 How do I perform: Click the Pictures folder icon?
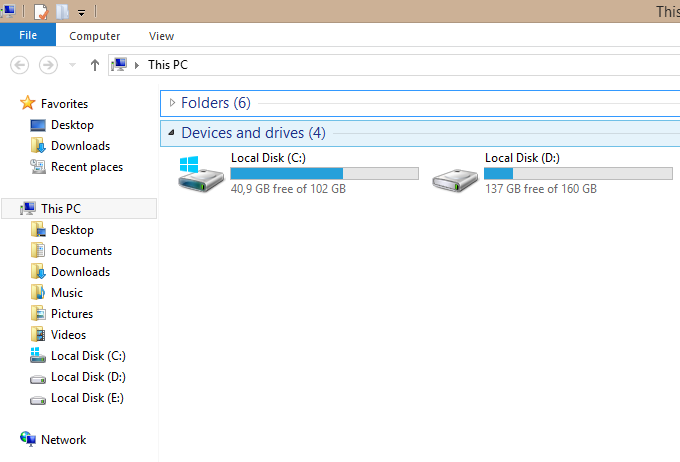pos(38,313)
